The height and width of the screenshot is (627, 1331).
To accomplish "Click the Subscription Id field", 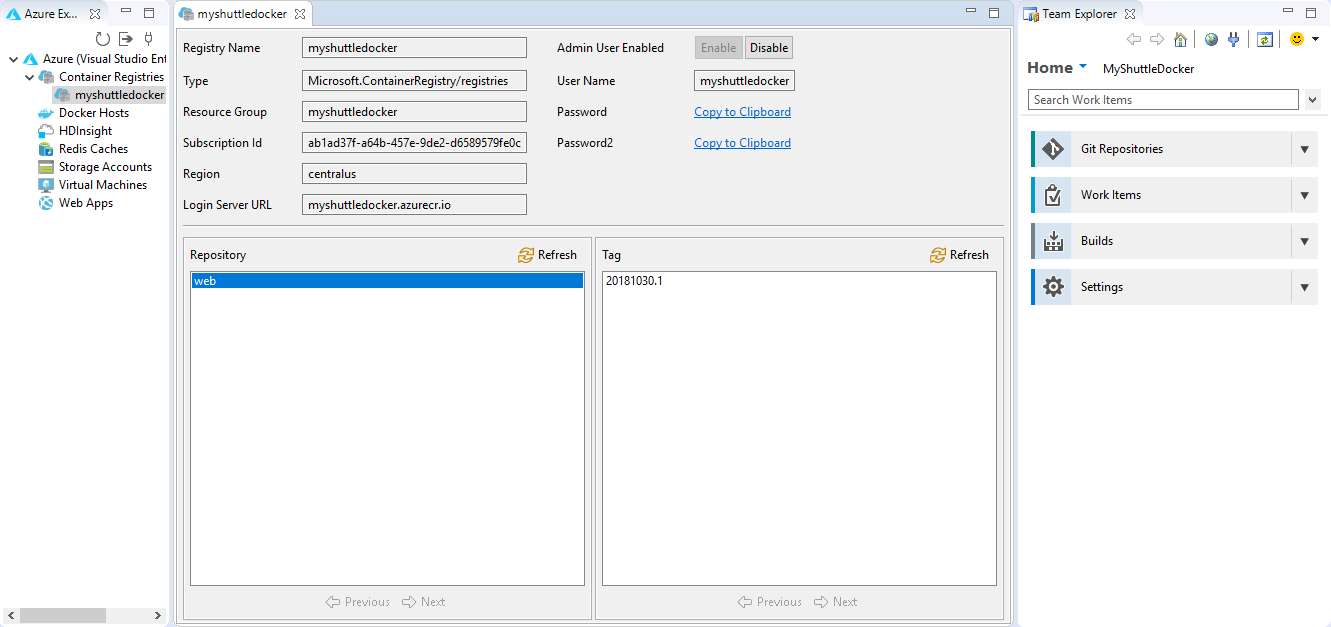I will (414, 143).
